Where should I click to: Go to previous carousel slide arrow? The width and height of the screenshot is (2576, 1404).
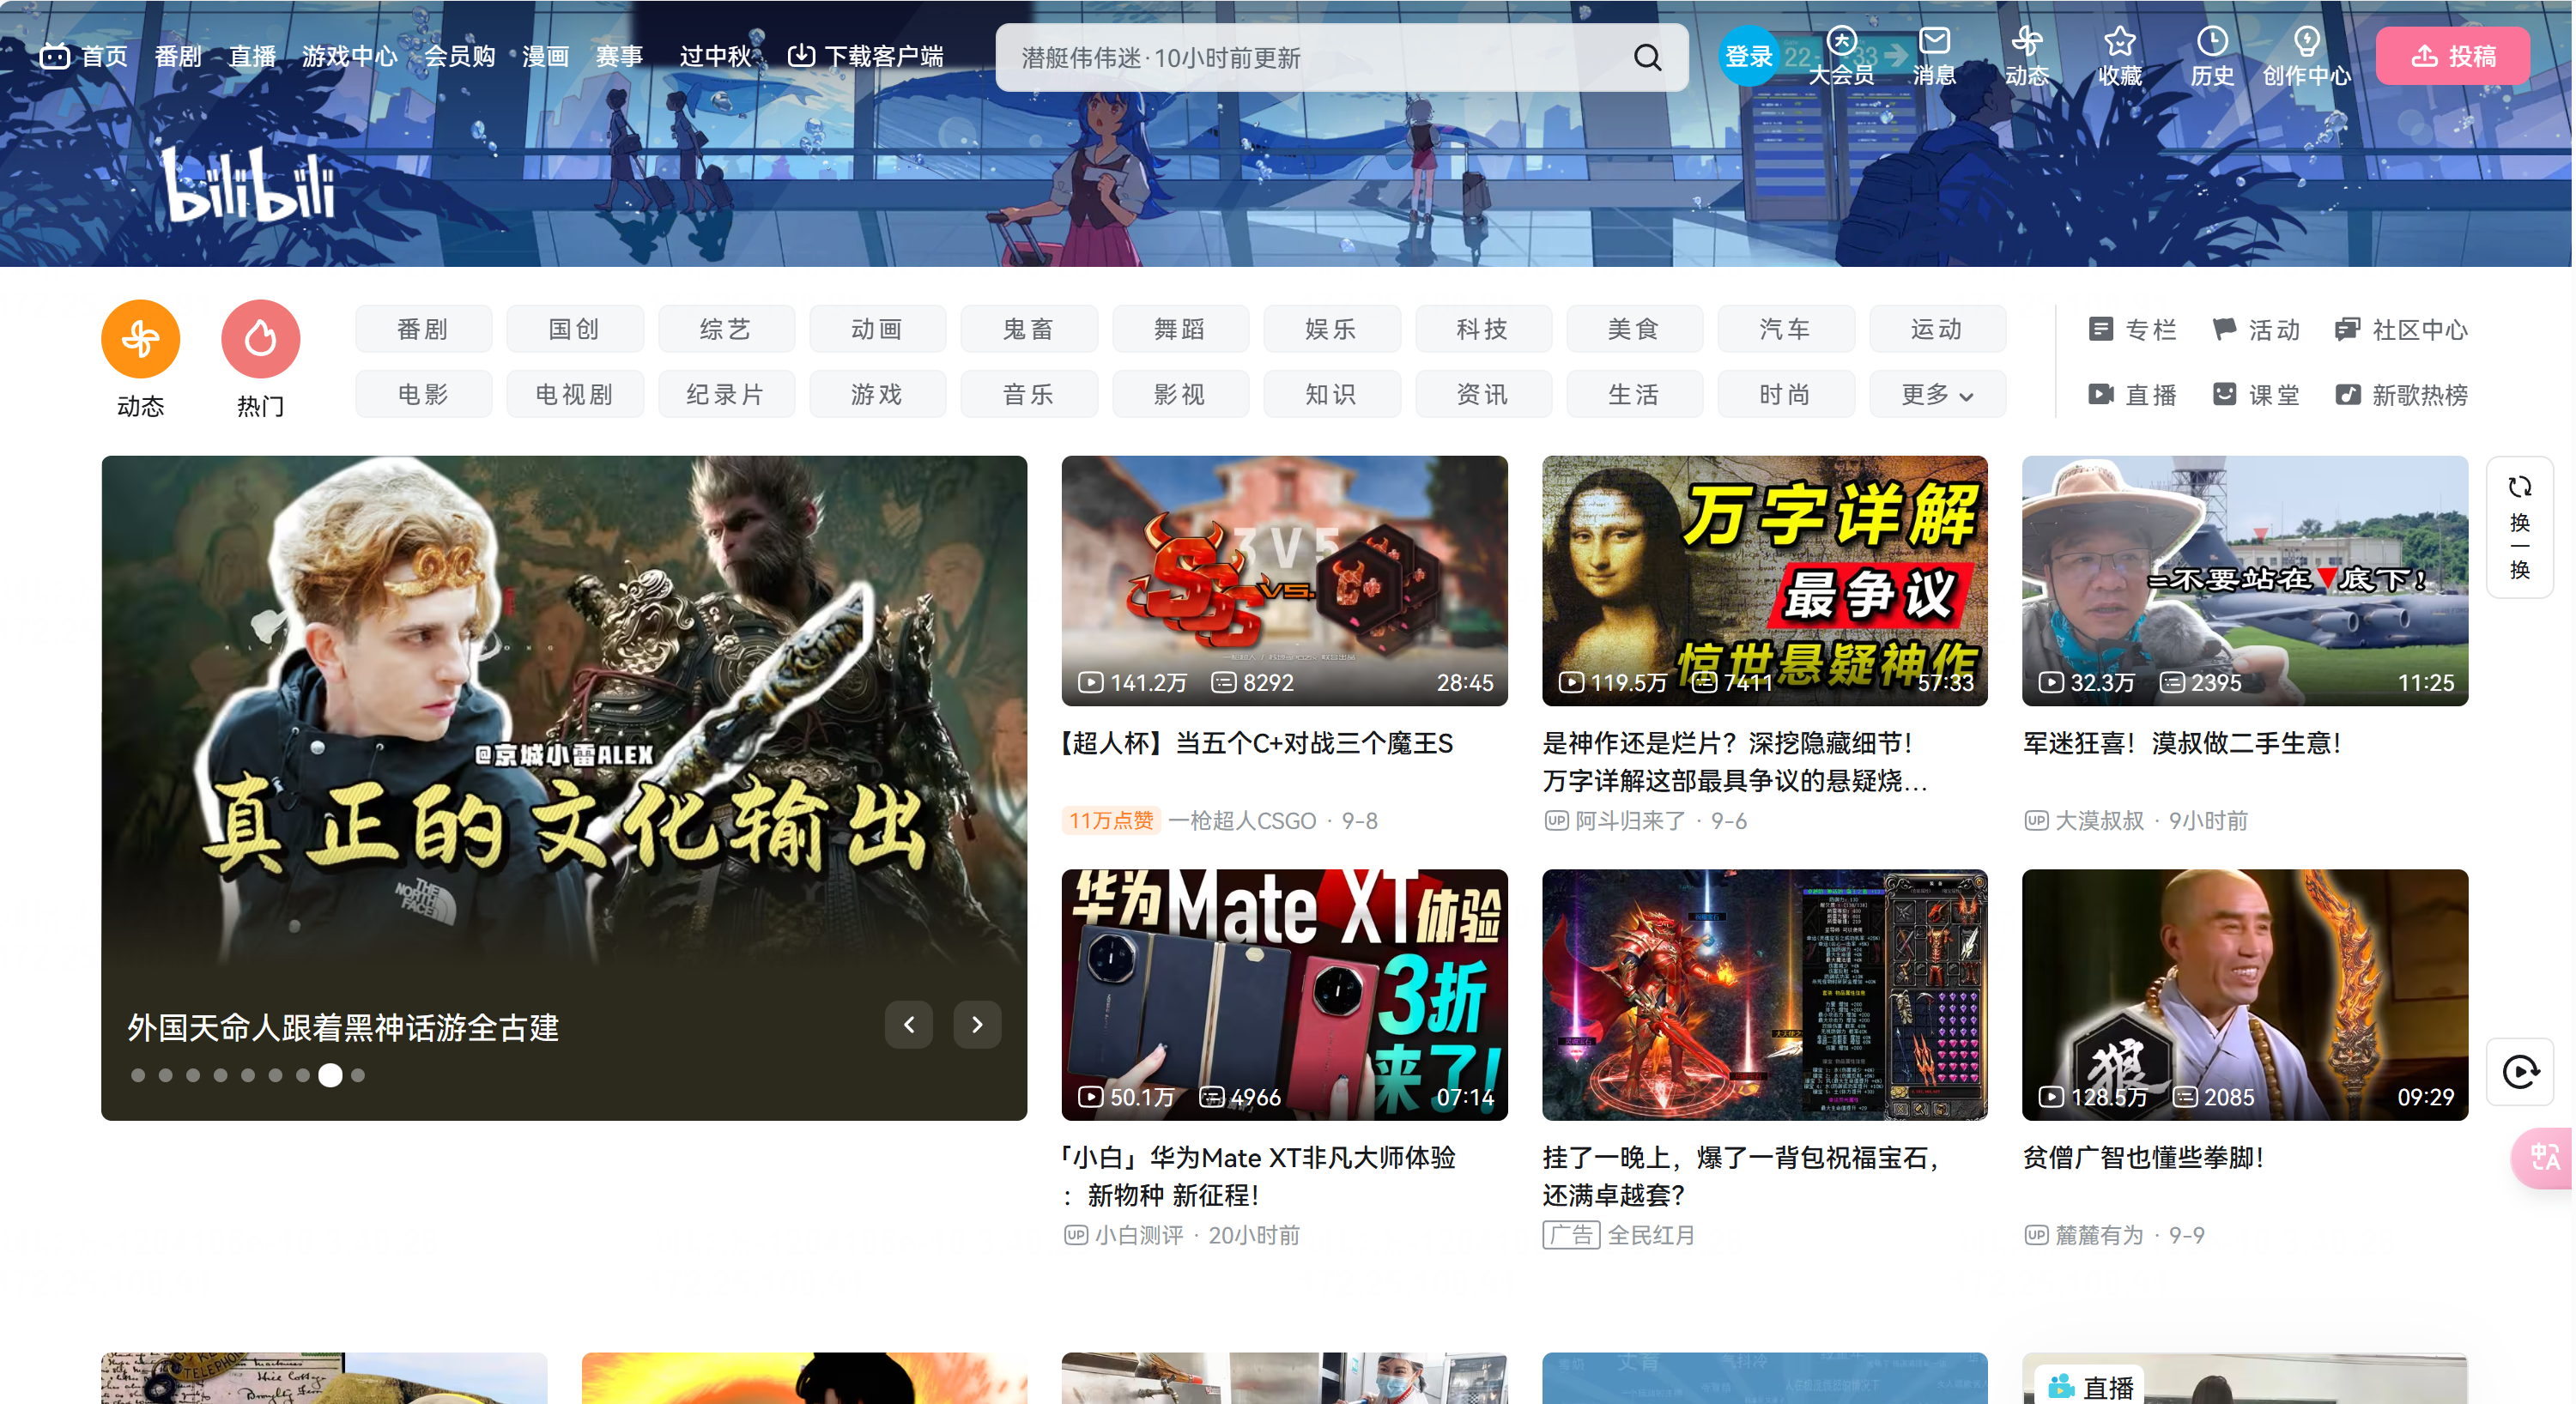coord(908,1025)
